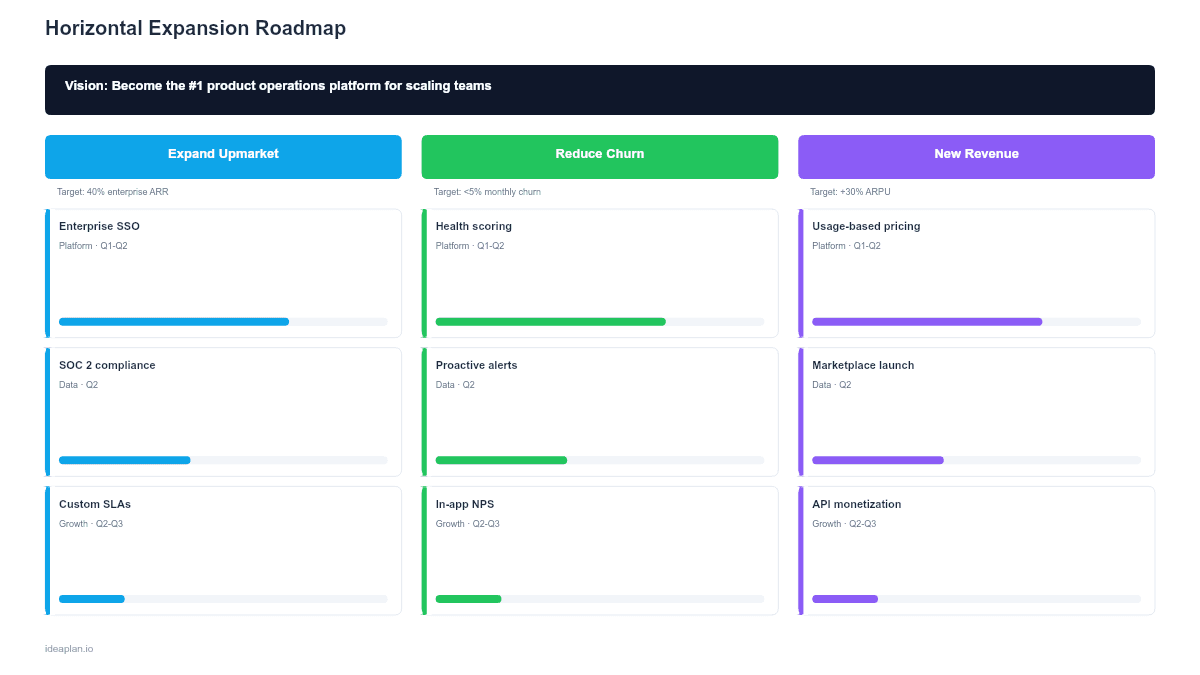The width and height of the screenshot is (1200, 675).
Task: Select the New Revenue column header
Action: [976, 156]
